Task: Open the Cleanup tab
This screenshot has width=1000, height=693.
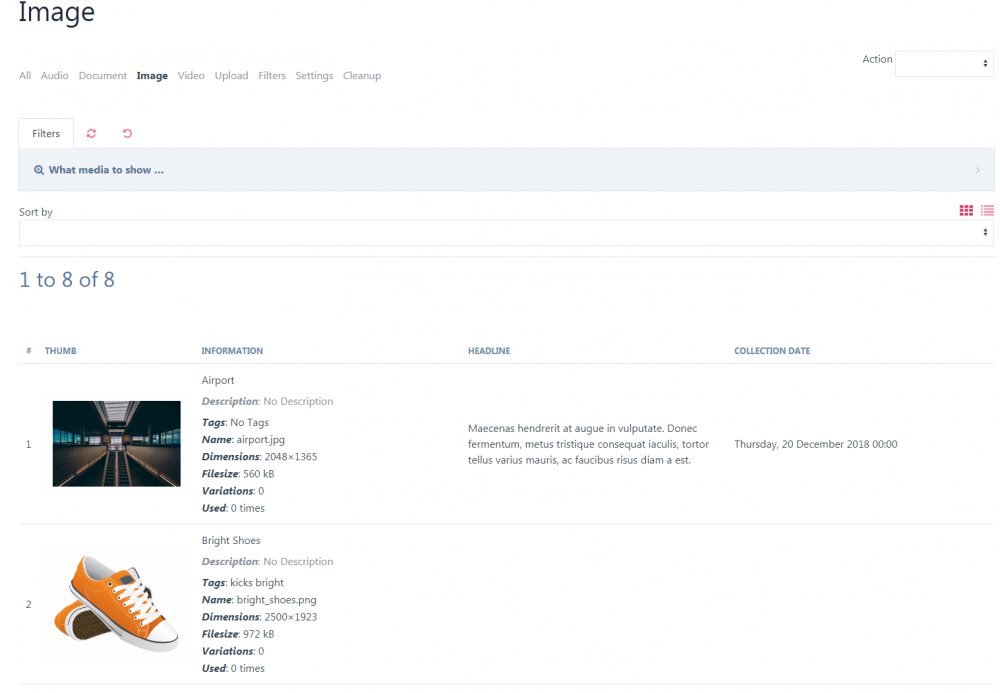Action: point(361,75)
